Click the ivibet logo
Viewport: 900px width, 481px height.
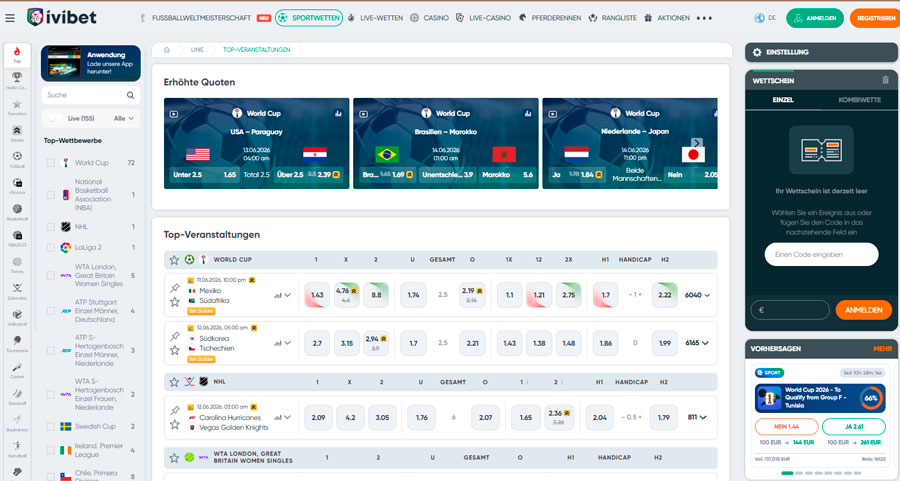point(62,17)
